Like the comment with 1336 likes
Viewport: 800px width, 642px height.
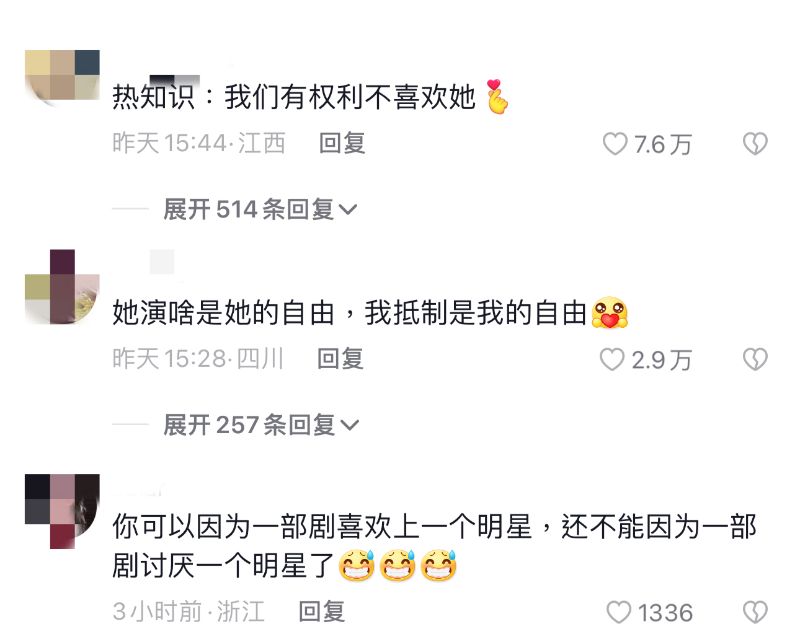618,612
